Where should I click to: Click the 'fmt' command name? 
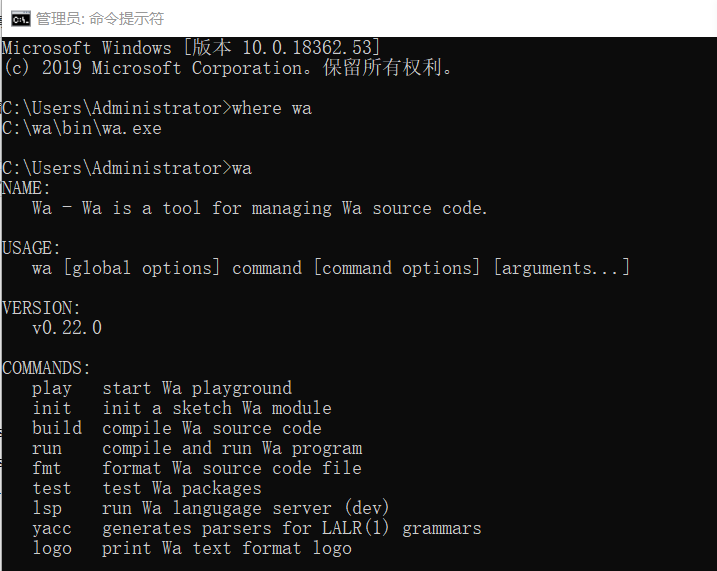47,468
